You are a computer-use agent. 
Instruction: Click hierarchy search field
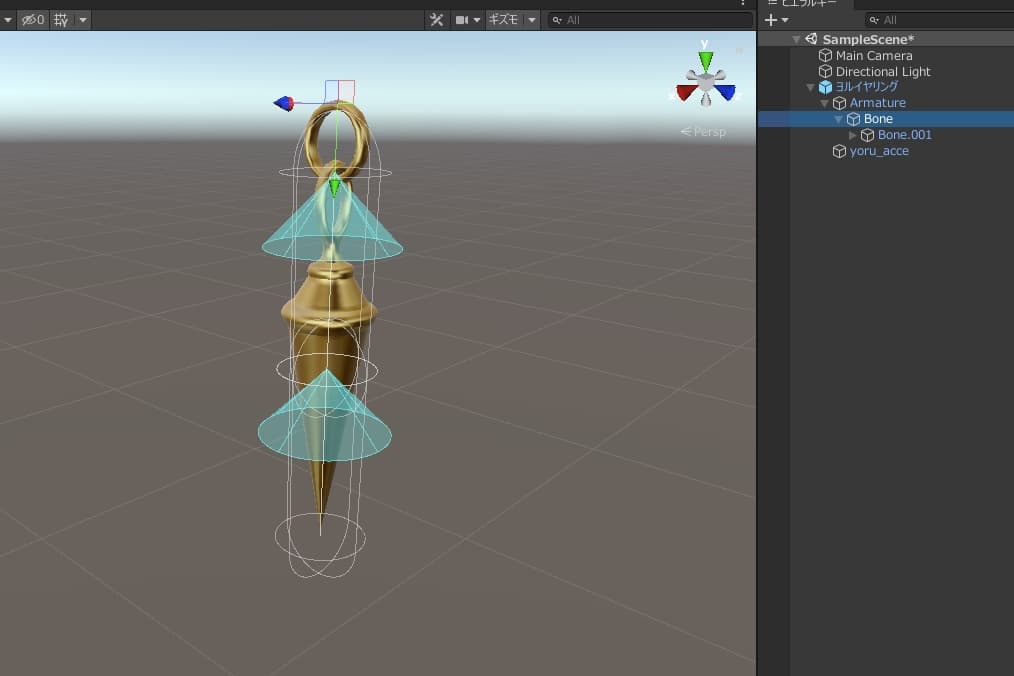pyautogui.click(x=940, y=20)
